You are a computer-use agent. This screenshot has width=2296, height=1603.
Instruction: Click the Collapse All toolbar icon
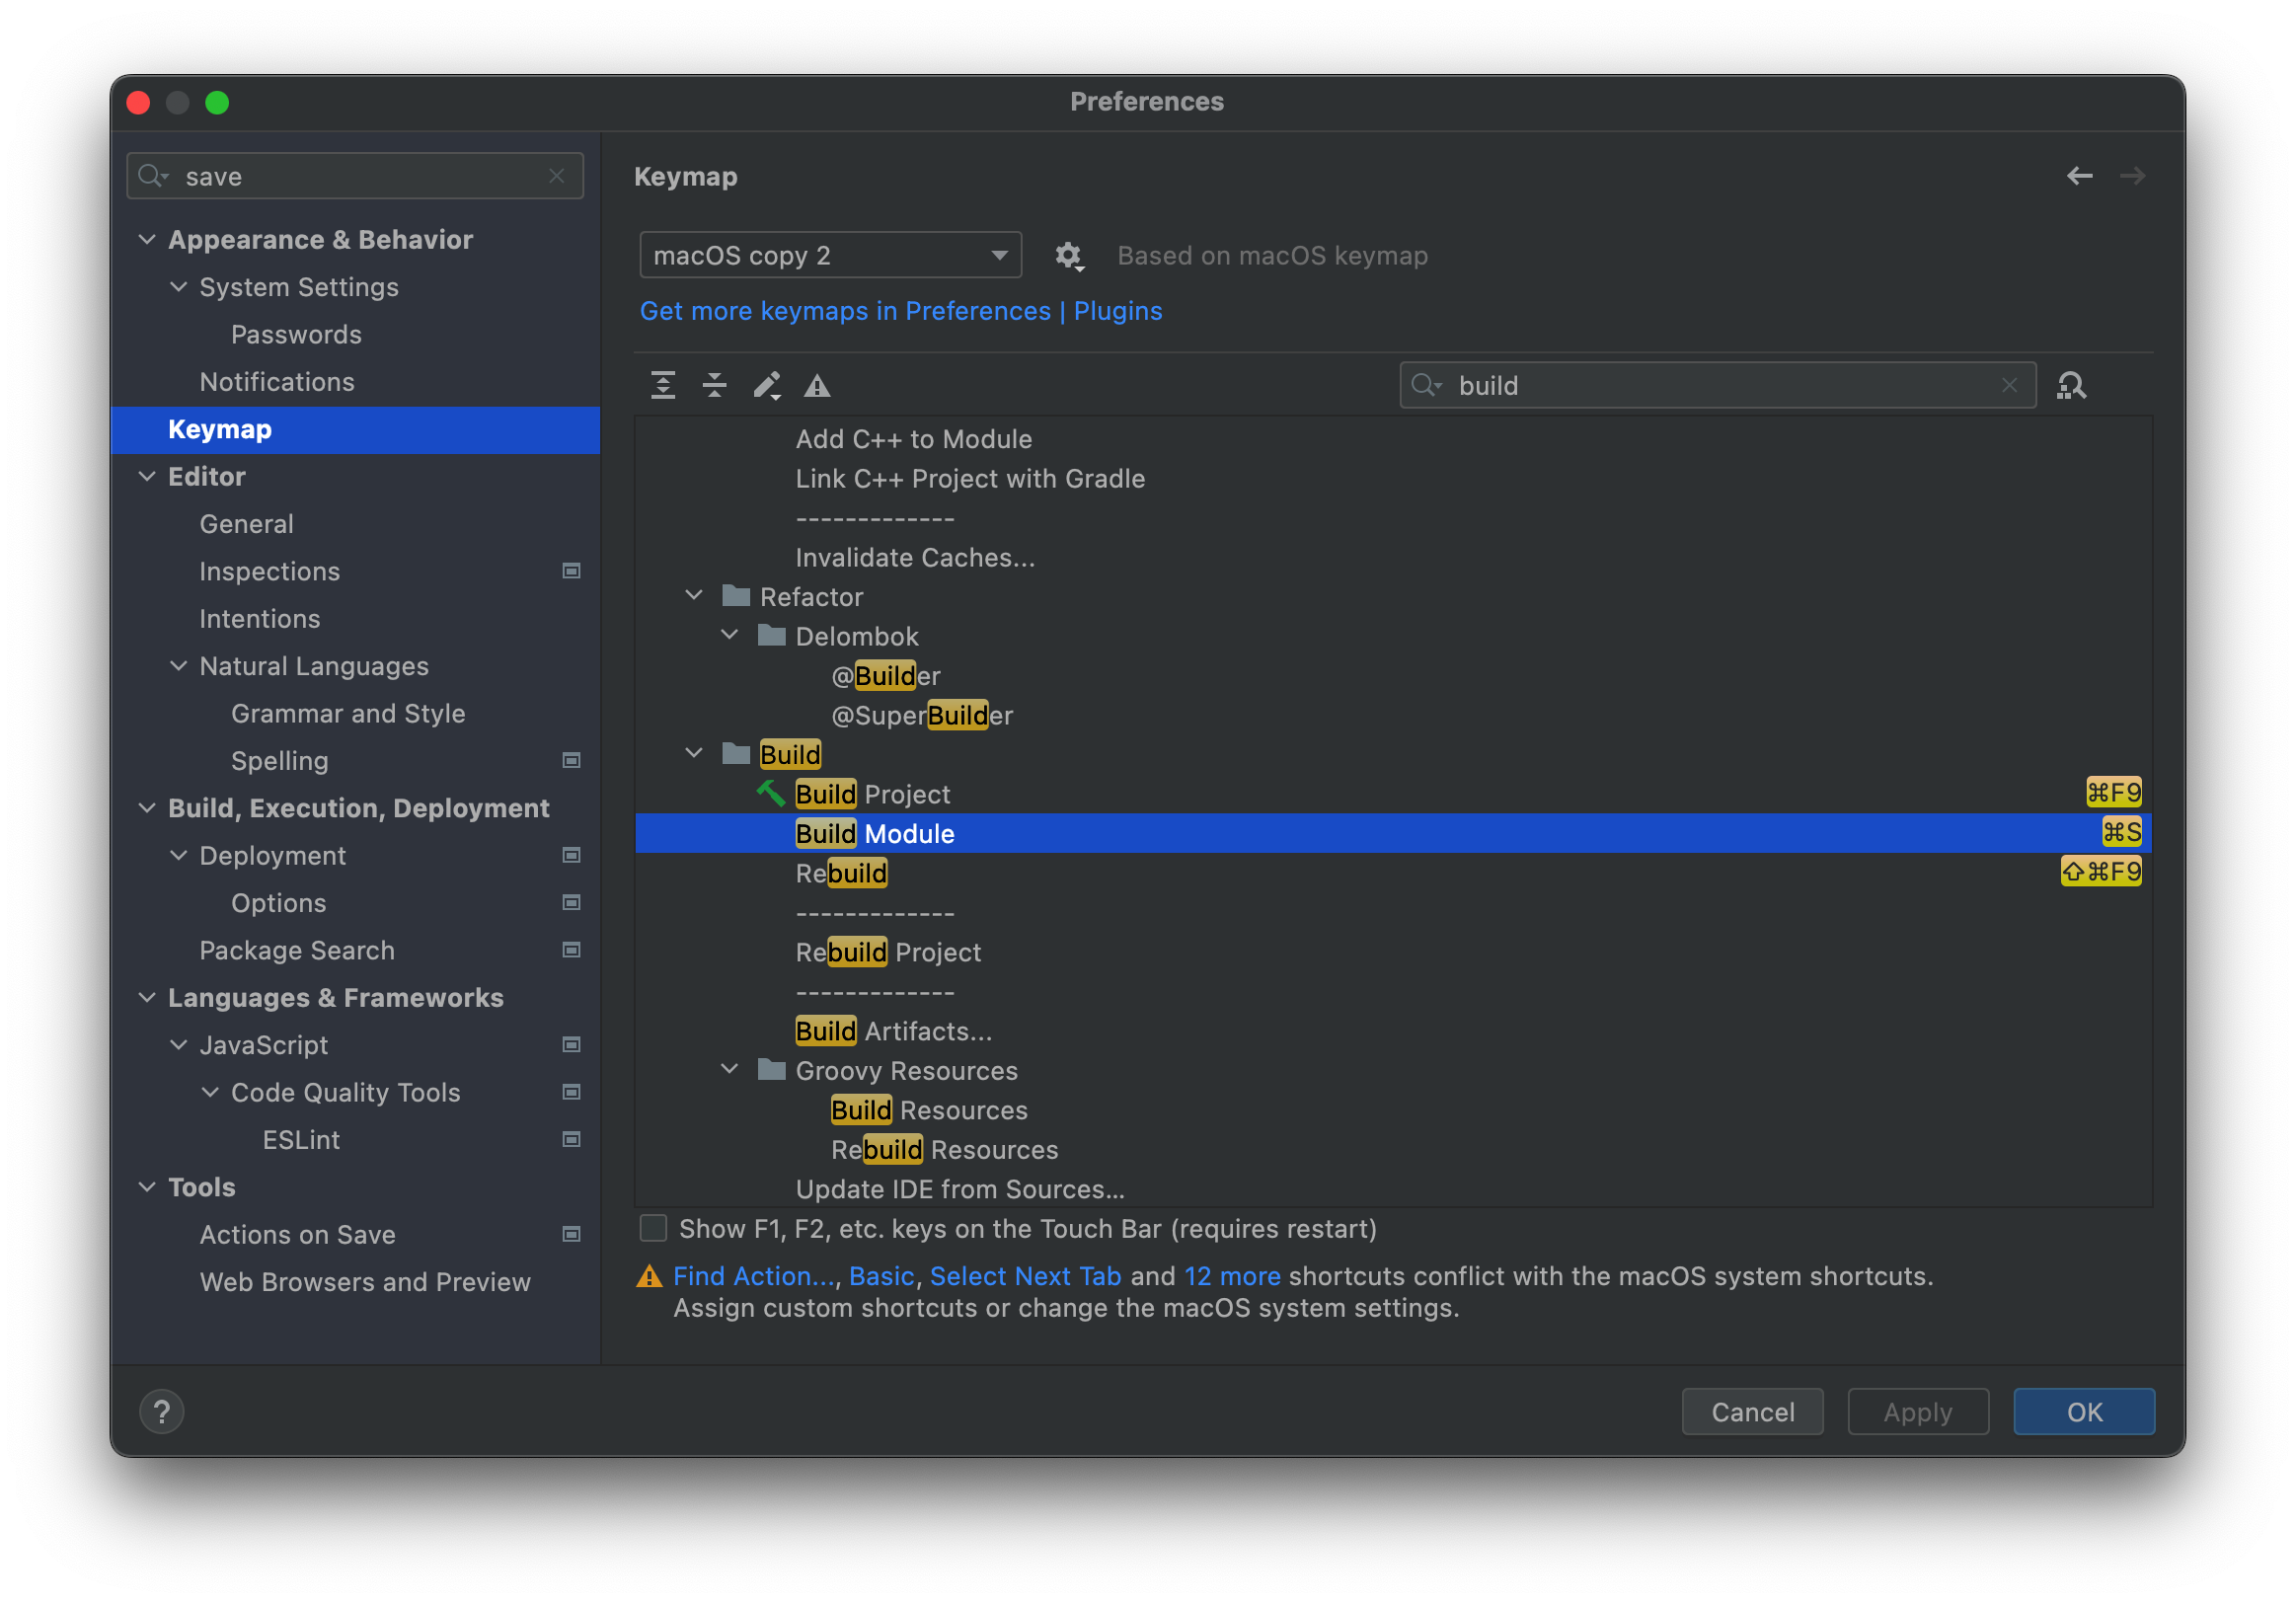coord(714,385)
